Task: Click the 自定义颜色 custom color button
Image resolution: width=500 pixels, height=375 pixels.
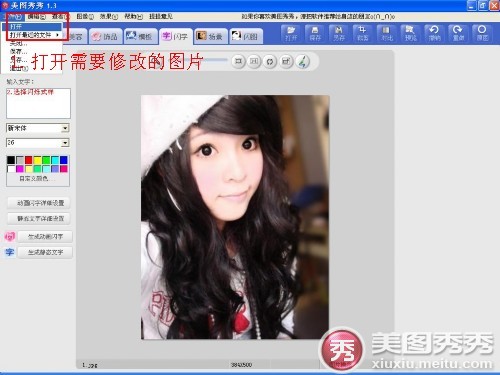Action: [x=38, y=179]
